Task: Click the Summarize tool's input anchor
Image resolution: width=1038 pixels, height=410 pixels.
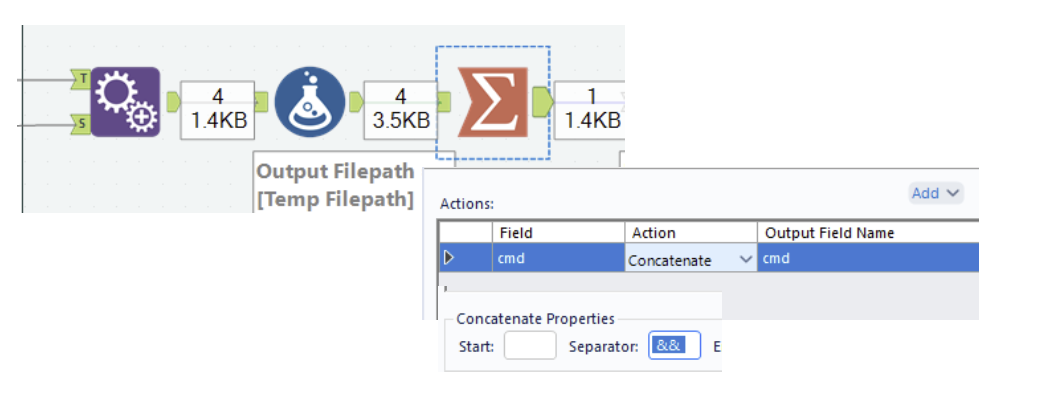Action: tap(444, 101)
